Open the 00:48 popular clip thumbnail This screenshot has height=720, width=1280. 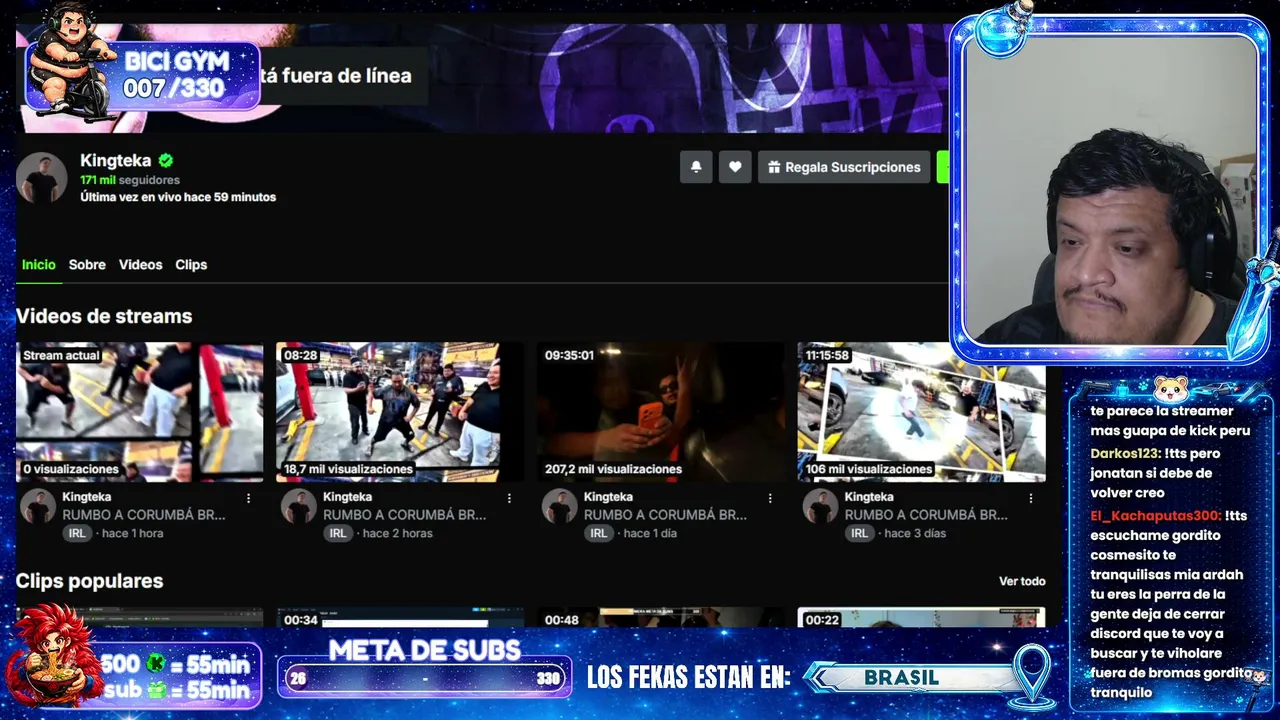(661, 618)
